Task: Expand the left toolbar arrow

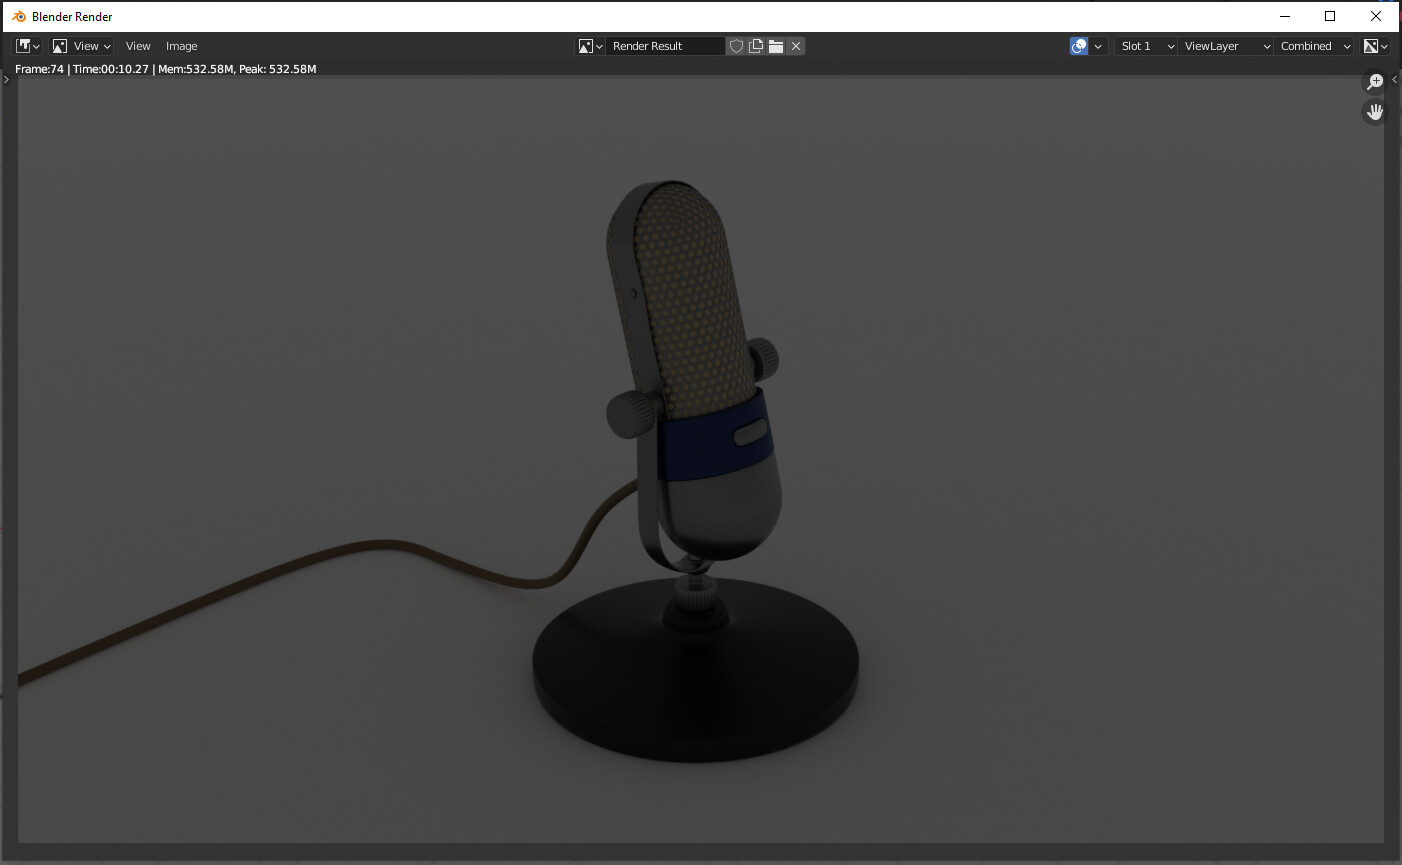Action: pos(6,80)
